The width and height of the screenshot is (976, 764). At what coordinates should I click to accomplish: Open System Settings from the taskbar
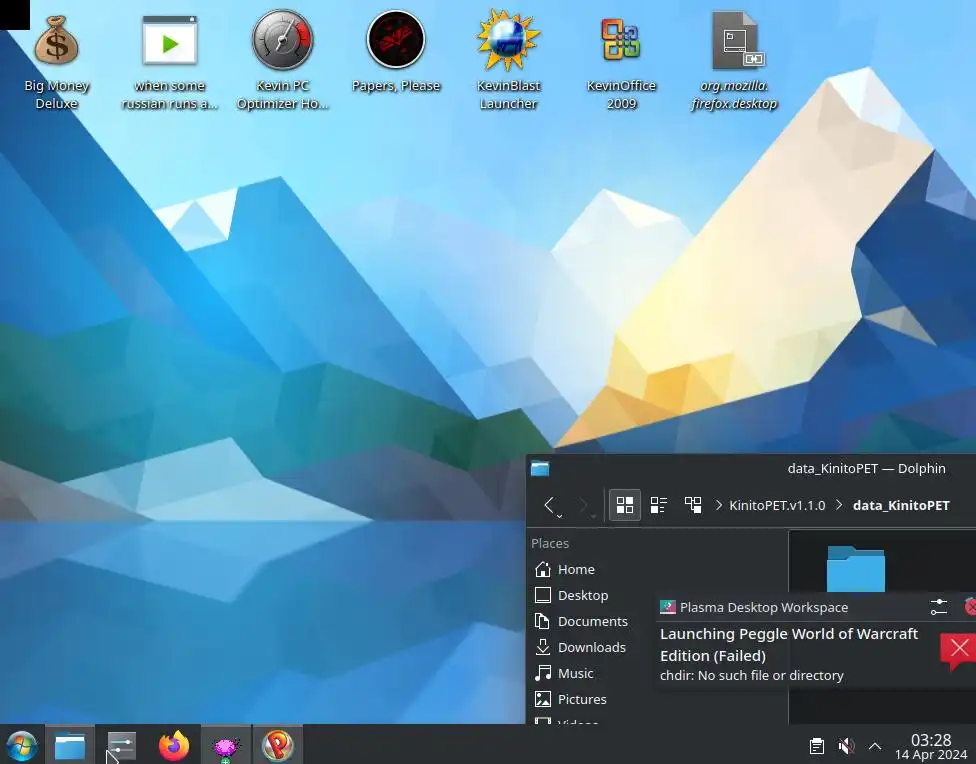pyautogui.click(x=121, y=745)
